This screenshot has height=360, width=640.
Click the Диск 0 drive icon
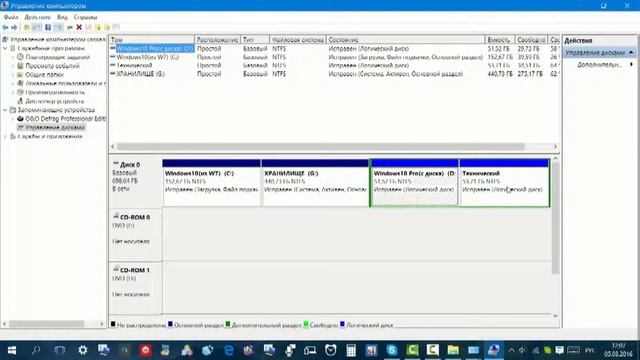[116, 164]
